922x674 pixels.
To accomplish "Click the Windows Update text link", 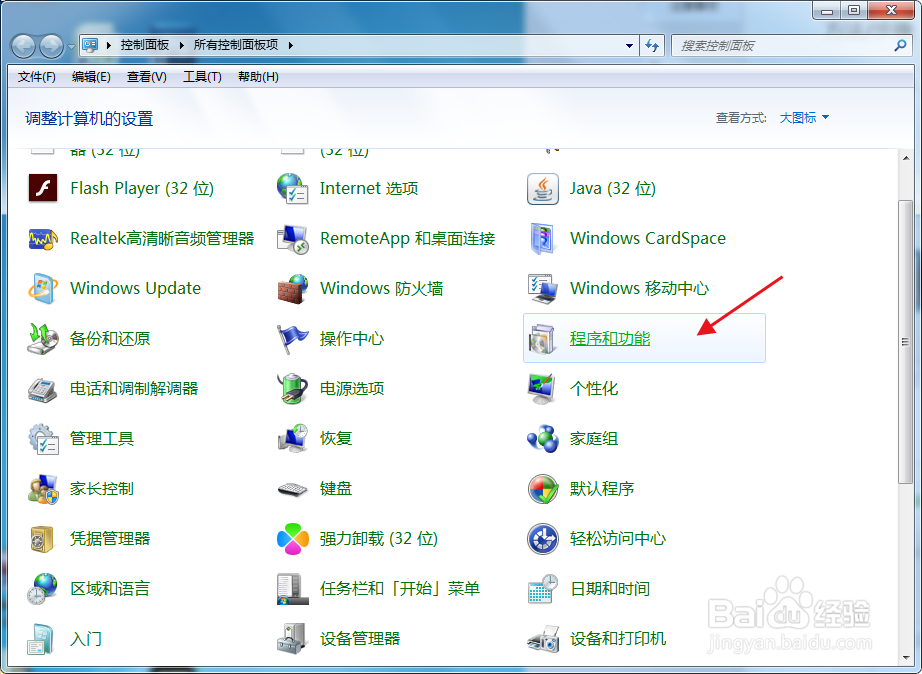I will point(135,288).
